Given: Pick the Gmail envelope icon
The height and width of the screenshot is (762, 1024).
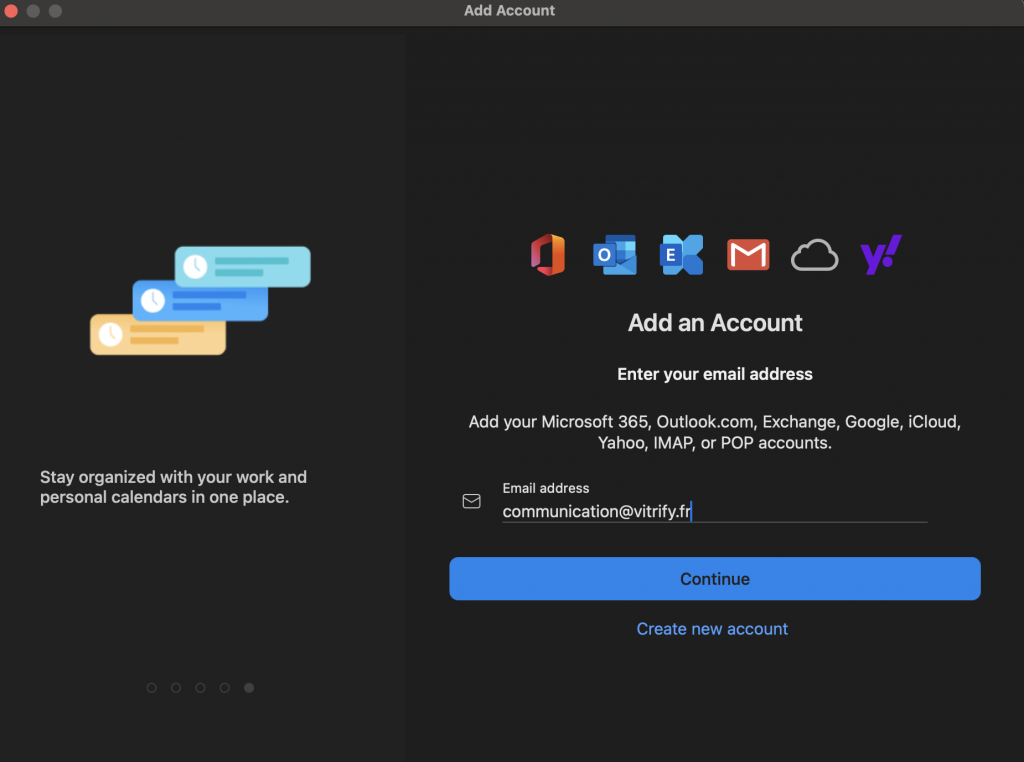Looking at the screenshot, I should coord(748,255).
